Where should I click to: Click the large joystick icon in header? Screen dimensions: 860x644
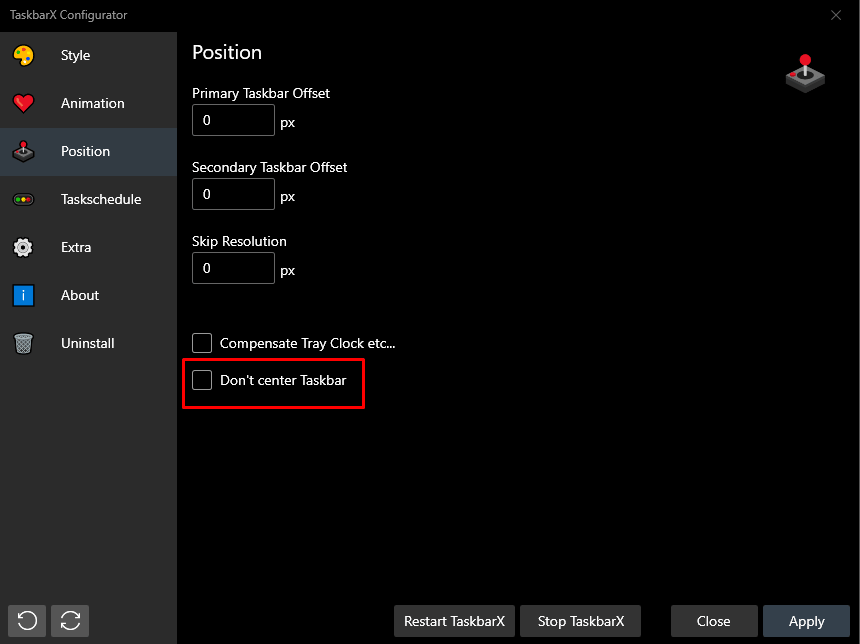(805, 74)
